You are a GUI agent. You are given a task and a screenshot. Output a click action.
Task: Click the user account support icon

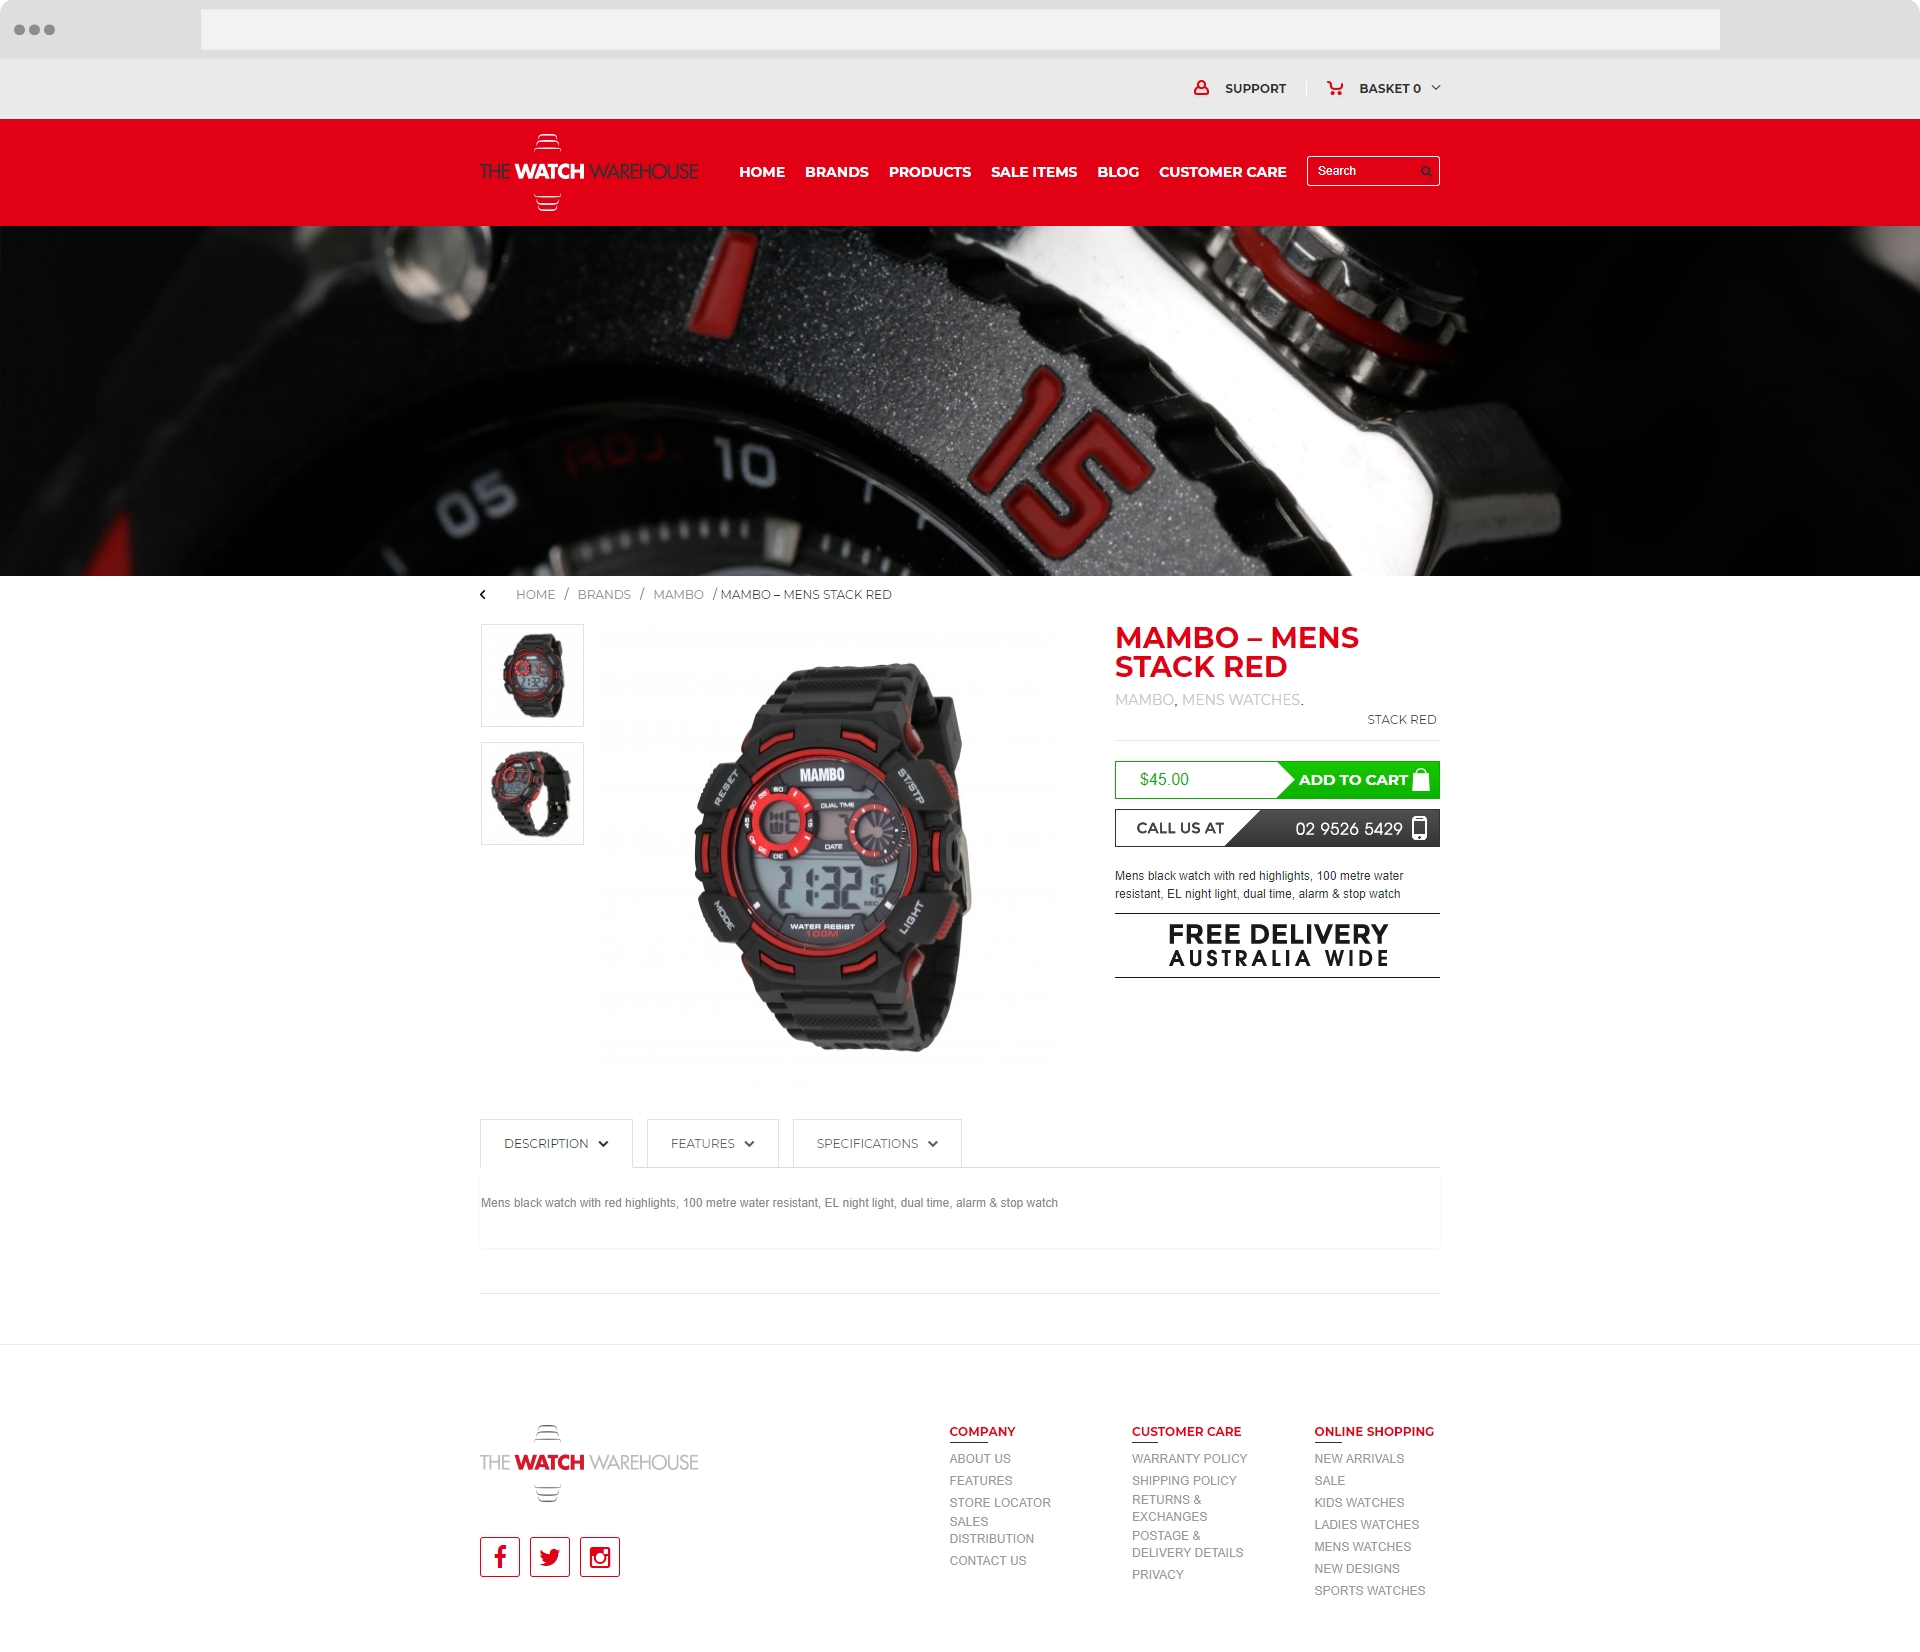[1203, 88]
